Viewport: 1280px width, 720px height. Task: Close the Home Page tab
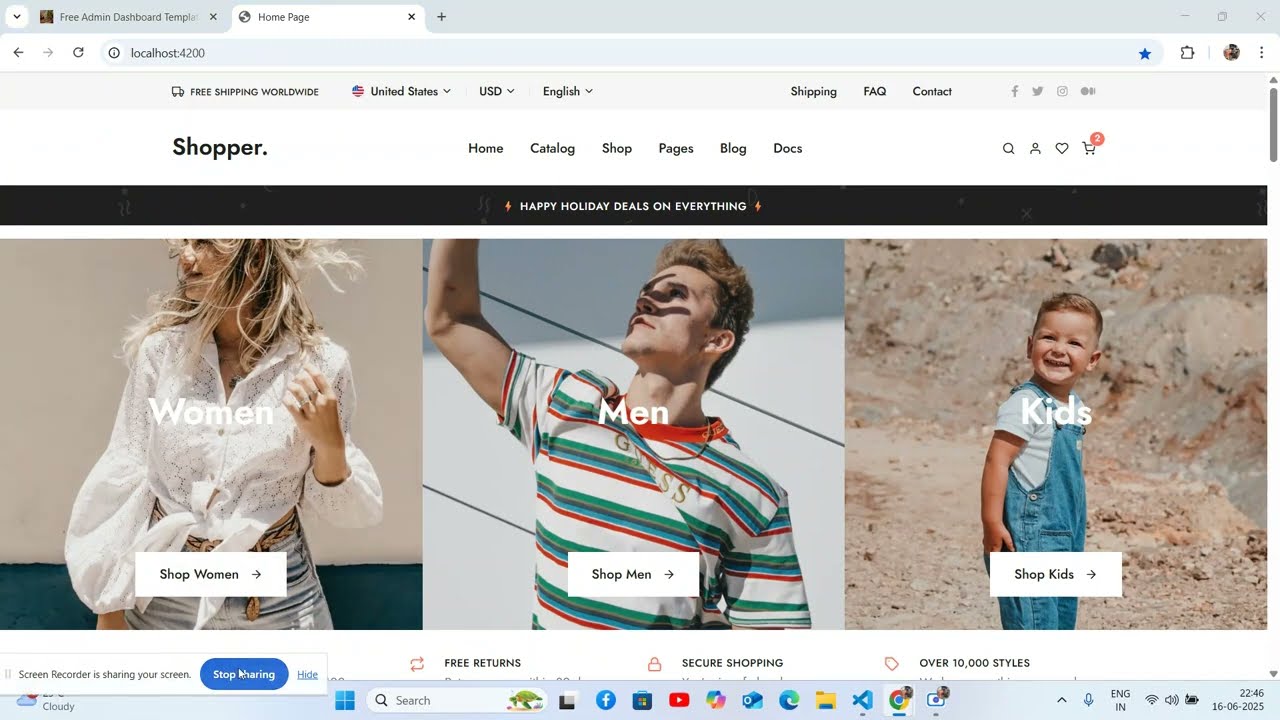coord(412,17)
